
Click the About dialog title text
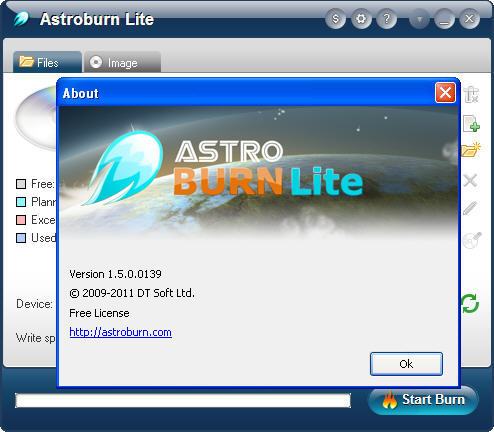81,93
